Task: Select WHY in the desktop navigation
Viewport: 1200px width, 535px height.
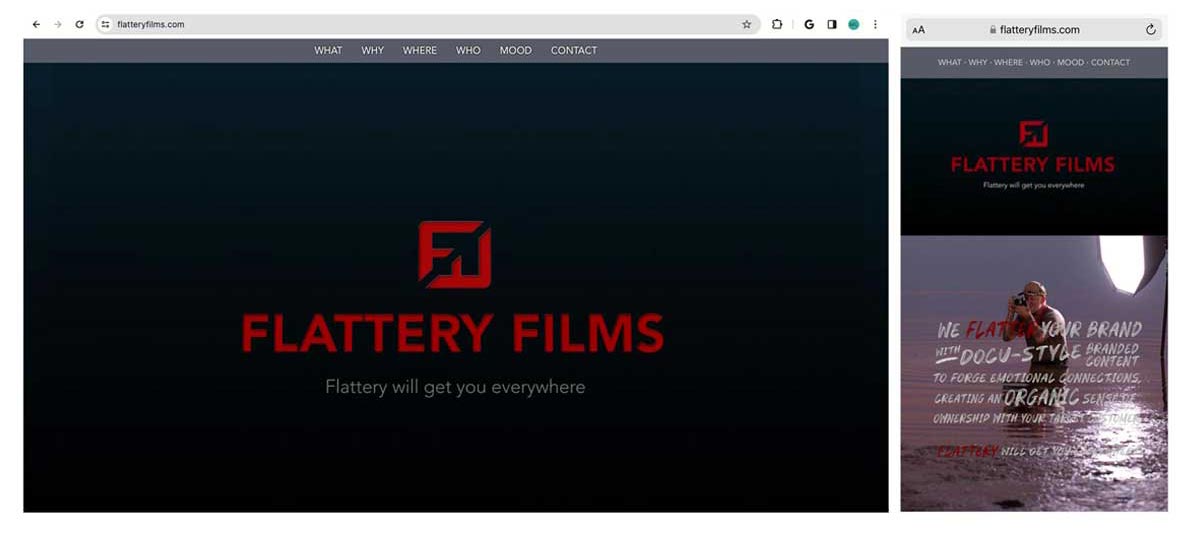Action: pos(372,51)
